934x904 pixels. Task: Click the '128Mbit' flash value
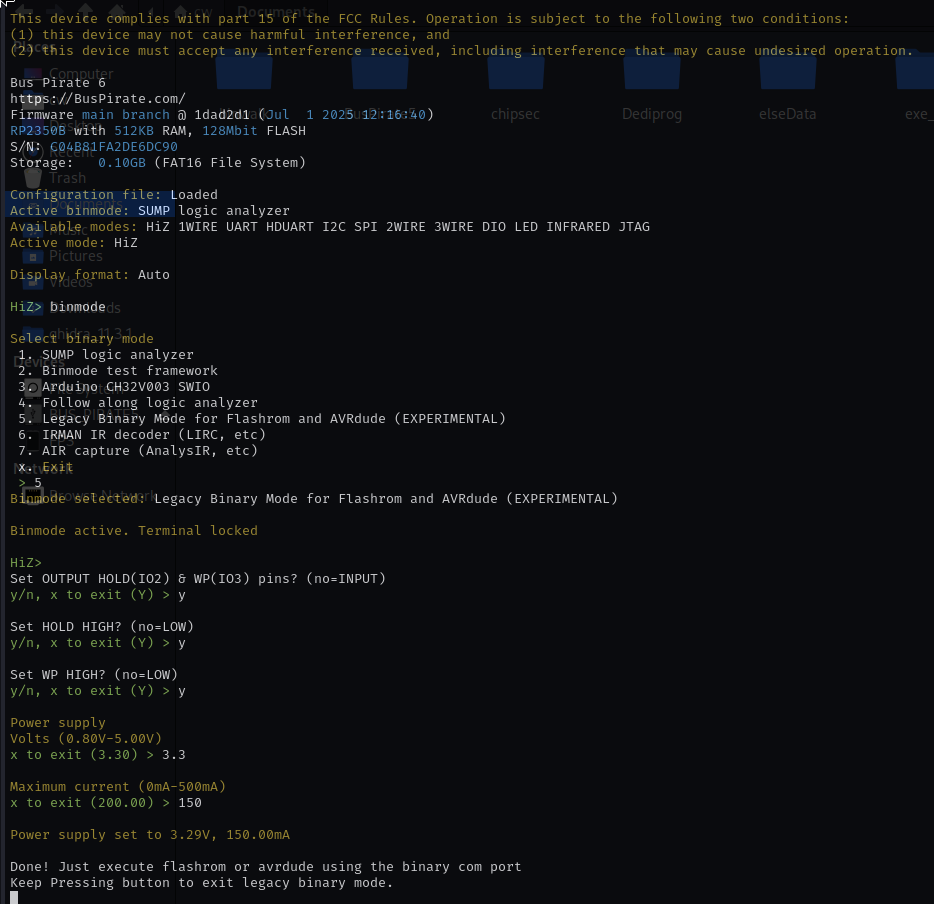[x=230, y=130]
